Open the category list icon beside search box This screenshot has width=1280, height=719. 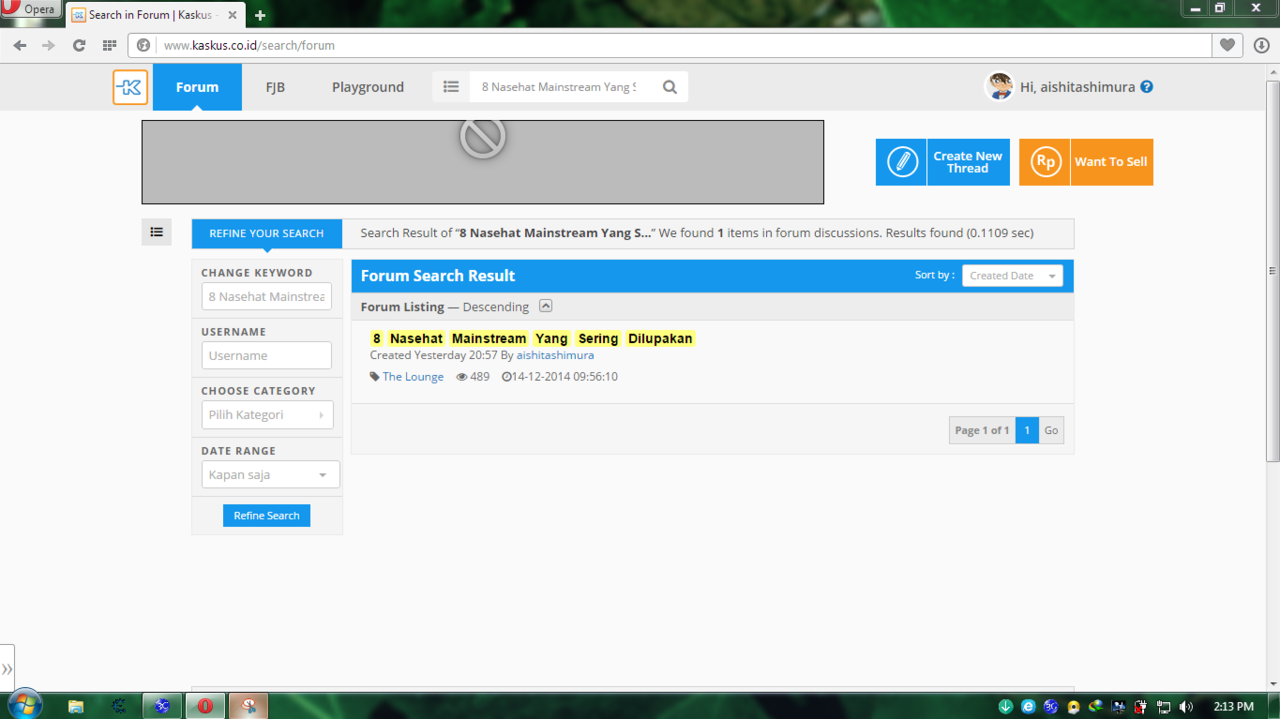tap(451, 87)
